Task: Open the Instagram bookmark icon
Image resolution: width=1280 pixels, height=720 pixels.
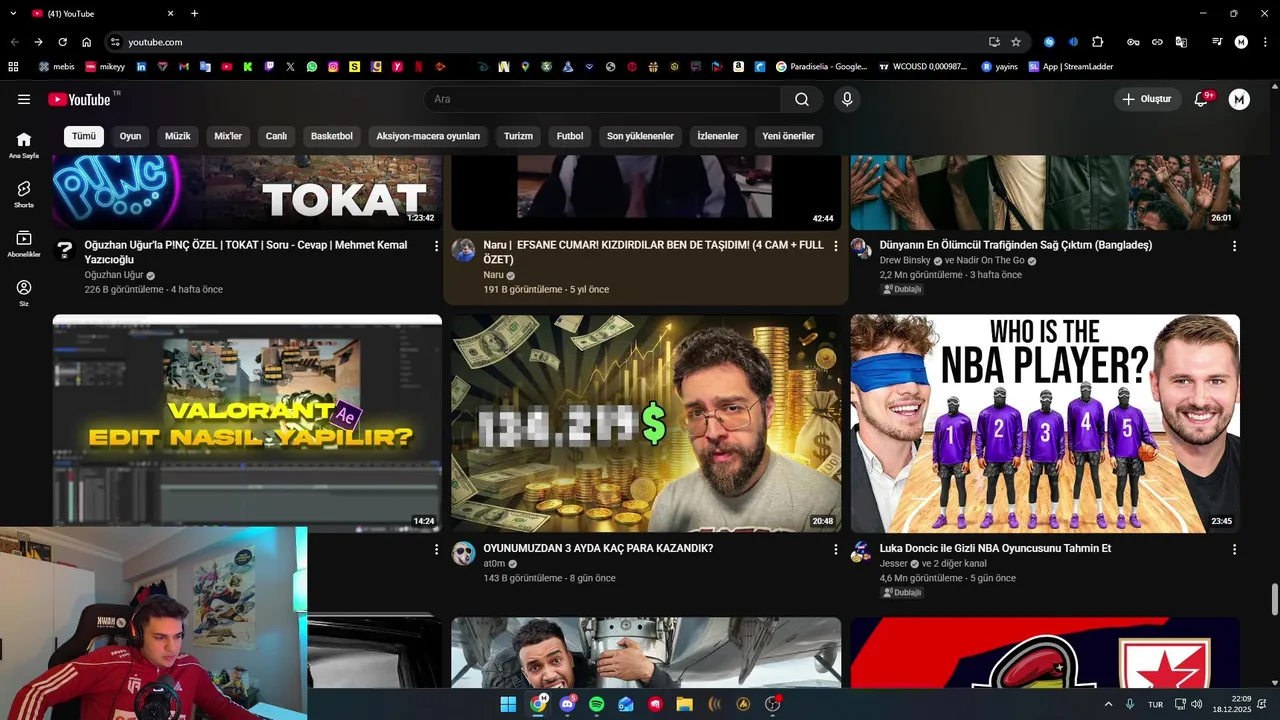Action: tap(333, 67)
